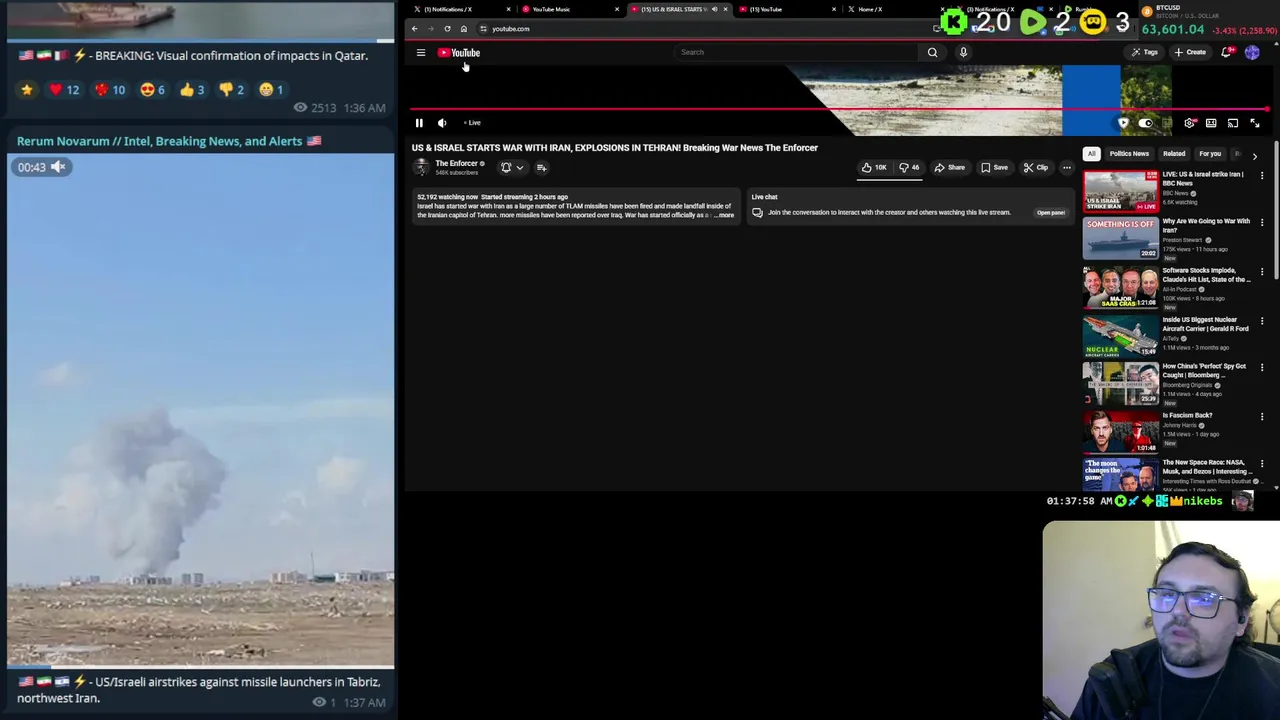Click the YouTube search magnifier button
Viewport: 1280px width, 720px height.
[x=932, y=52]
